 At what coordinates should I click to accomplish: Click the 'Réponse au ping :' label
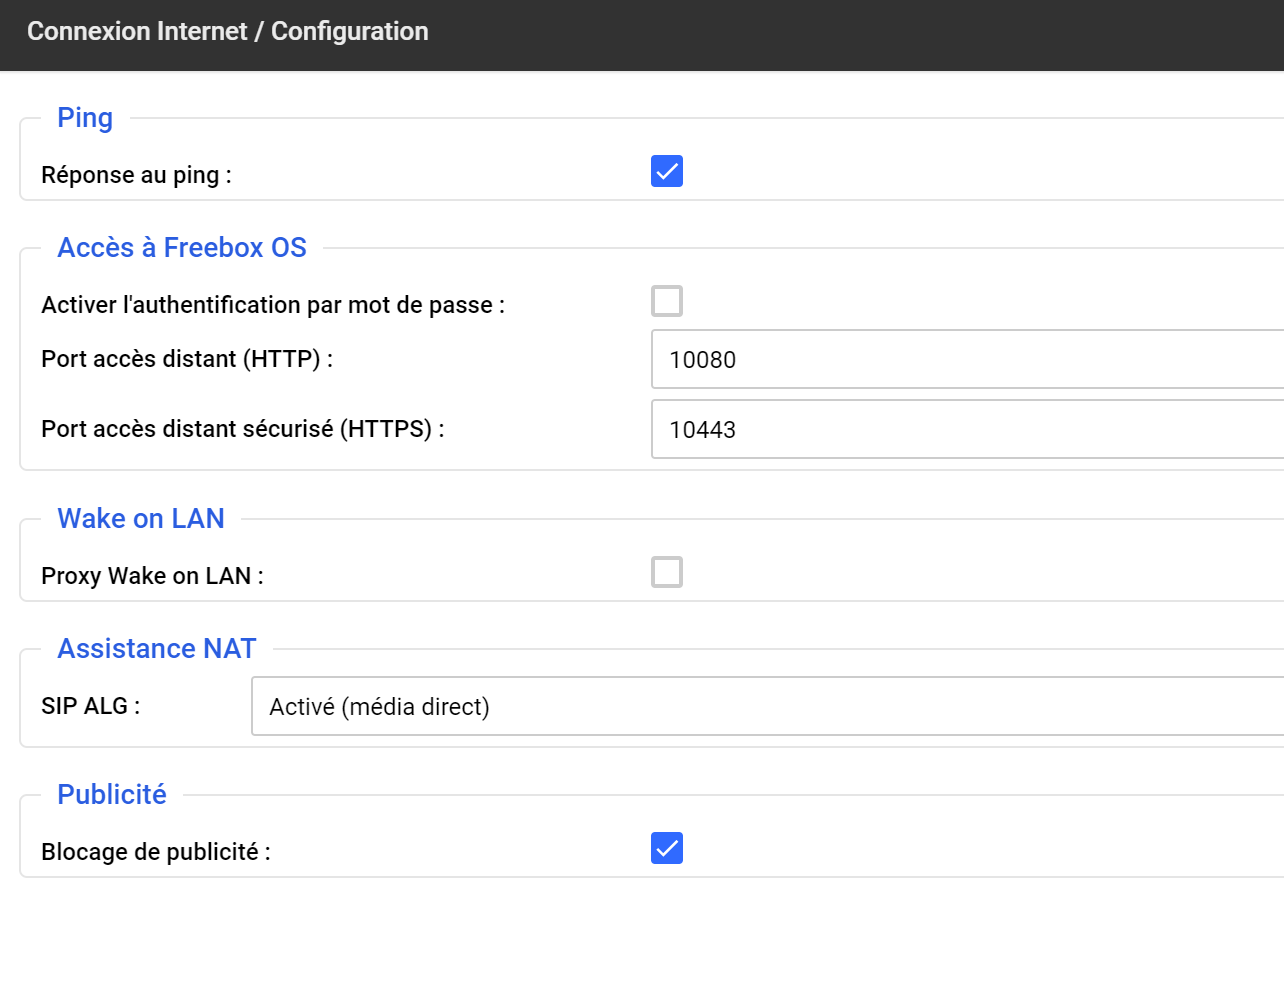(x=136, y=175)
